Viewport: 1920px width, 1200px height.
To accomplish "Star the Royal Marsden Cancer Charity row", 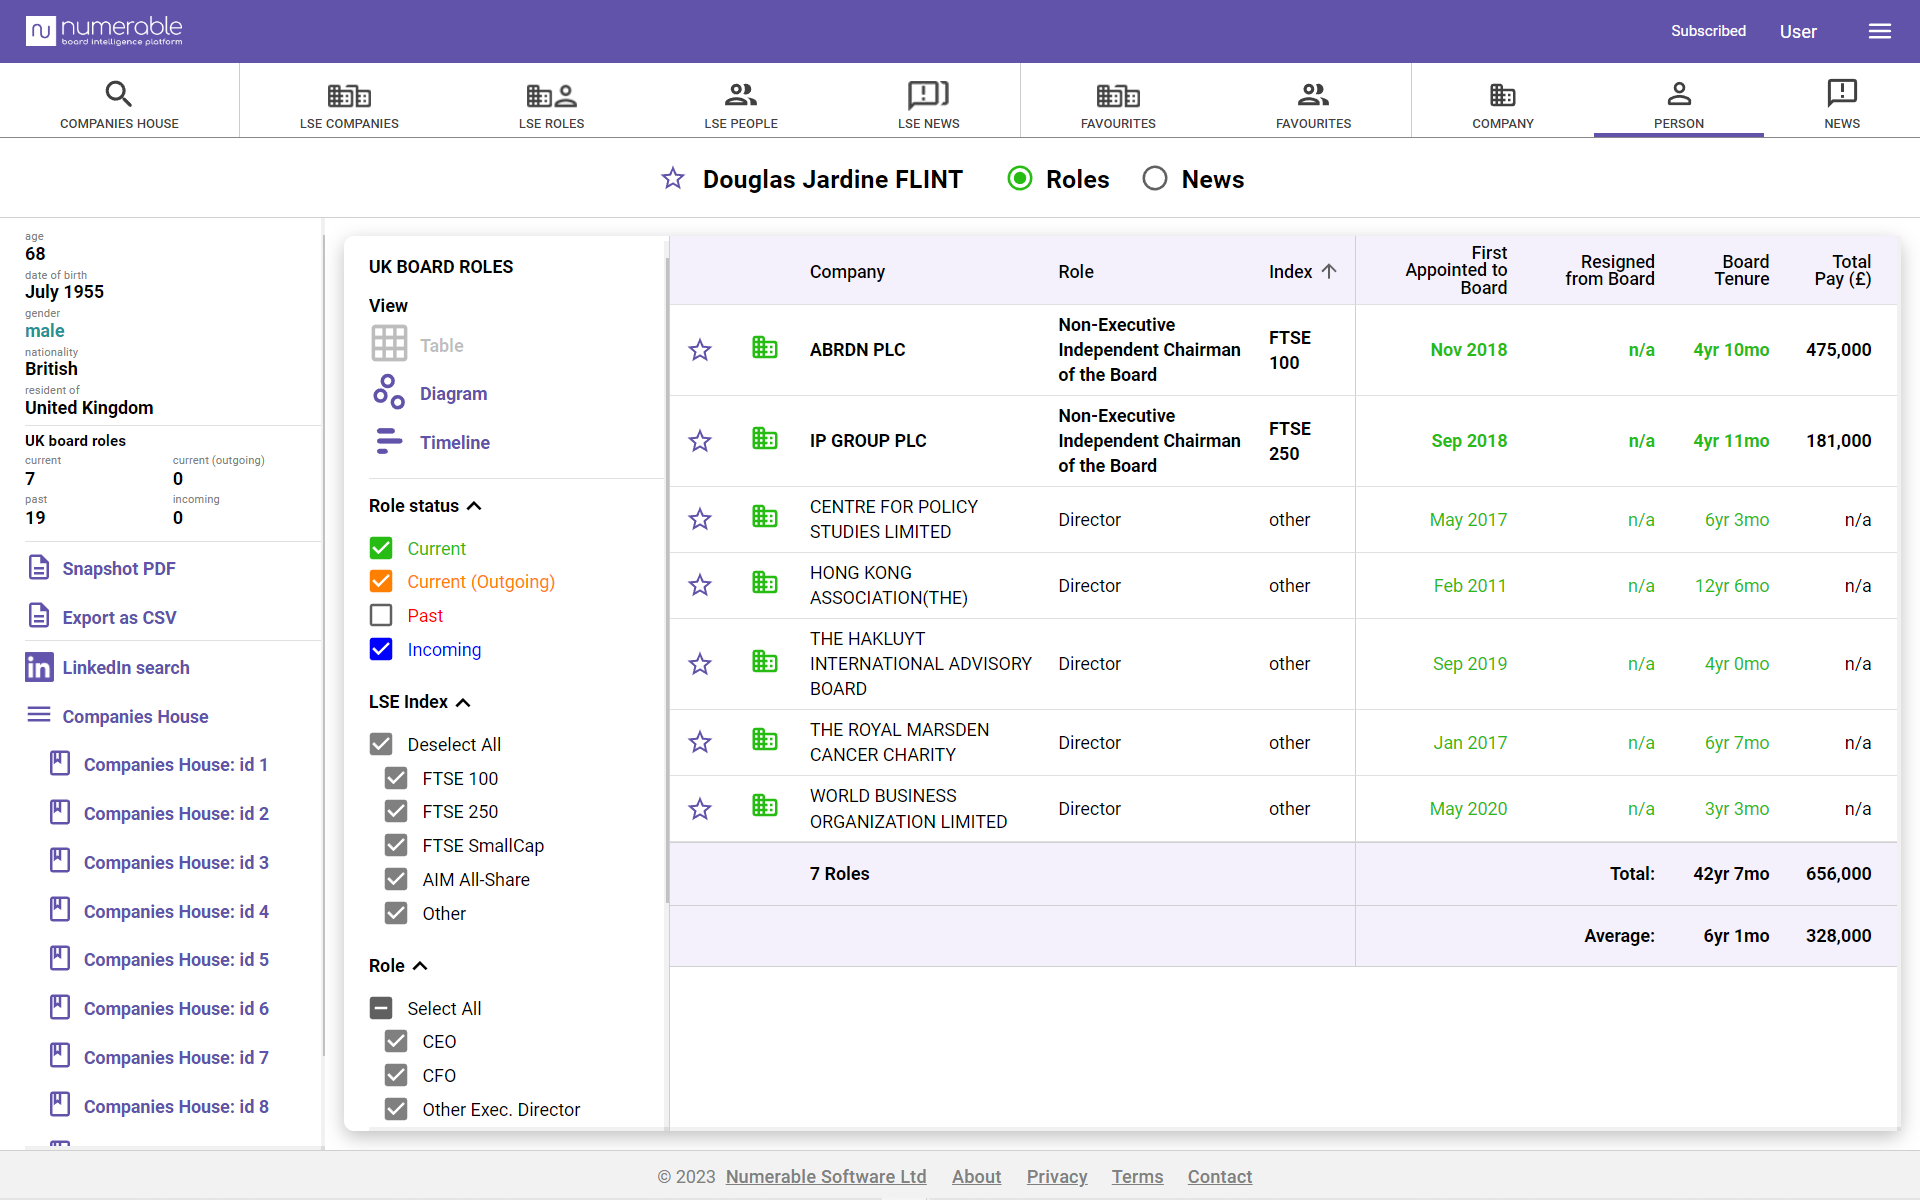I will click(700, 742).
